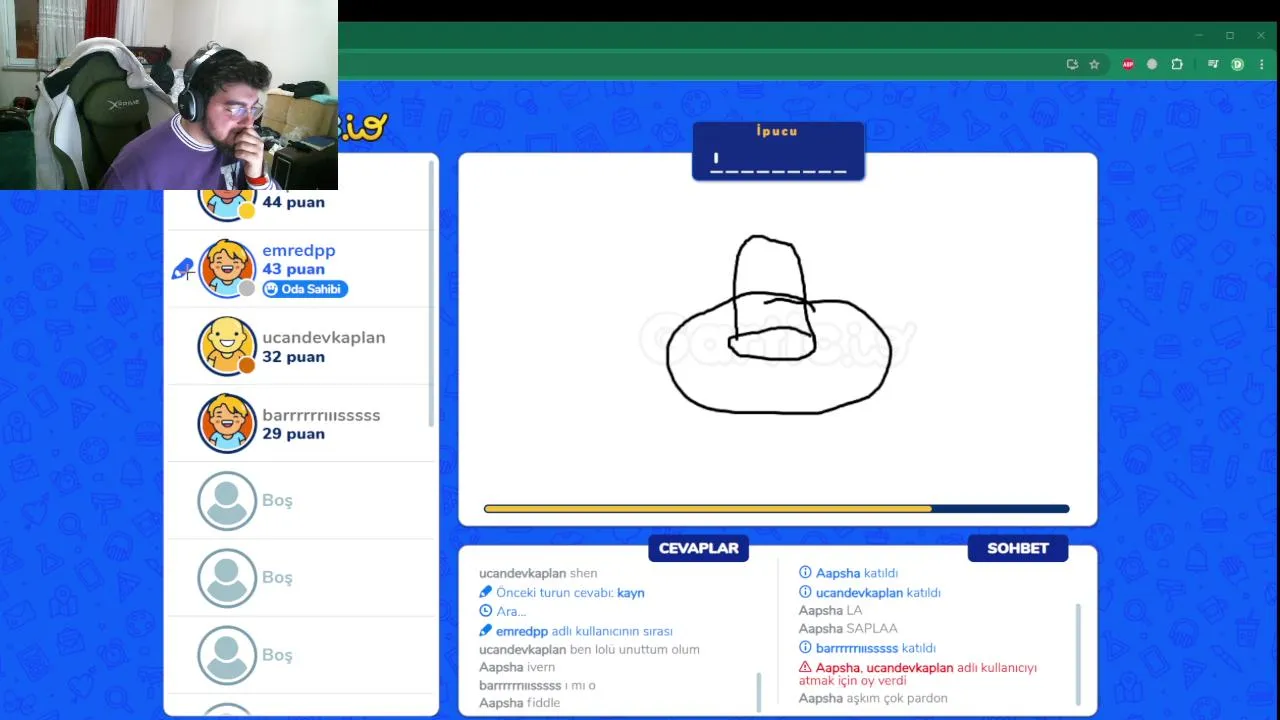Viewport: 1280px width, 720px height.
Task: Click the pencil icon before emredpp's turn message
Action: tap(486, 631)
